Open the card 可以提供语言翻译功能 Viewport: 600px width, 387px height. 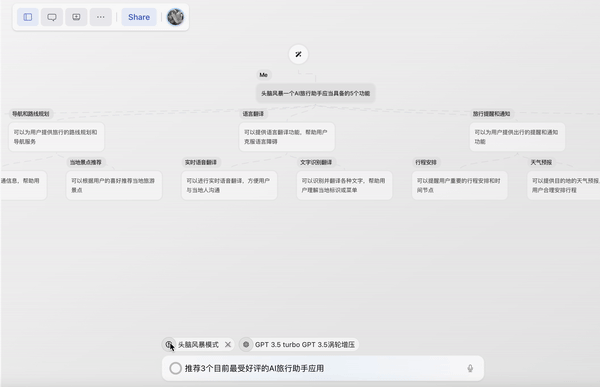pyautogui.click(x=287, y=137)
